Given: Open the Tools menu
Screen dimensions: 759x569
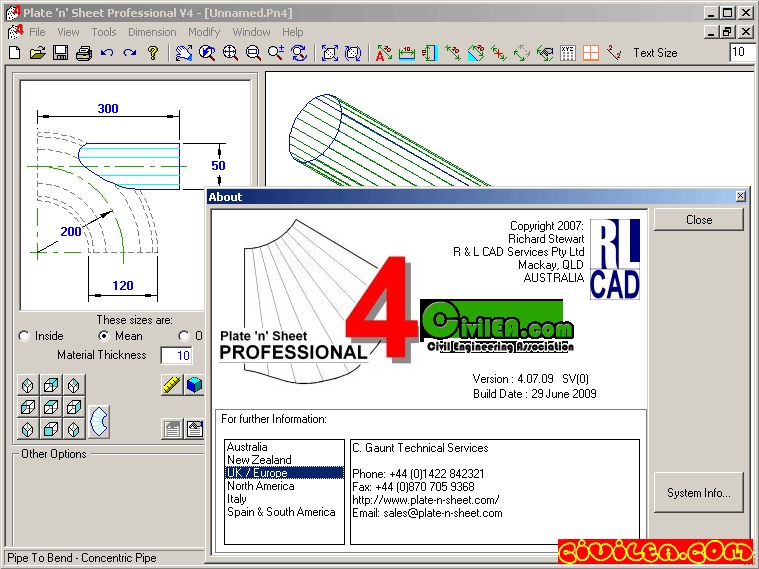Looking at the screenshot, I should pos(104,32).
